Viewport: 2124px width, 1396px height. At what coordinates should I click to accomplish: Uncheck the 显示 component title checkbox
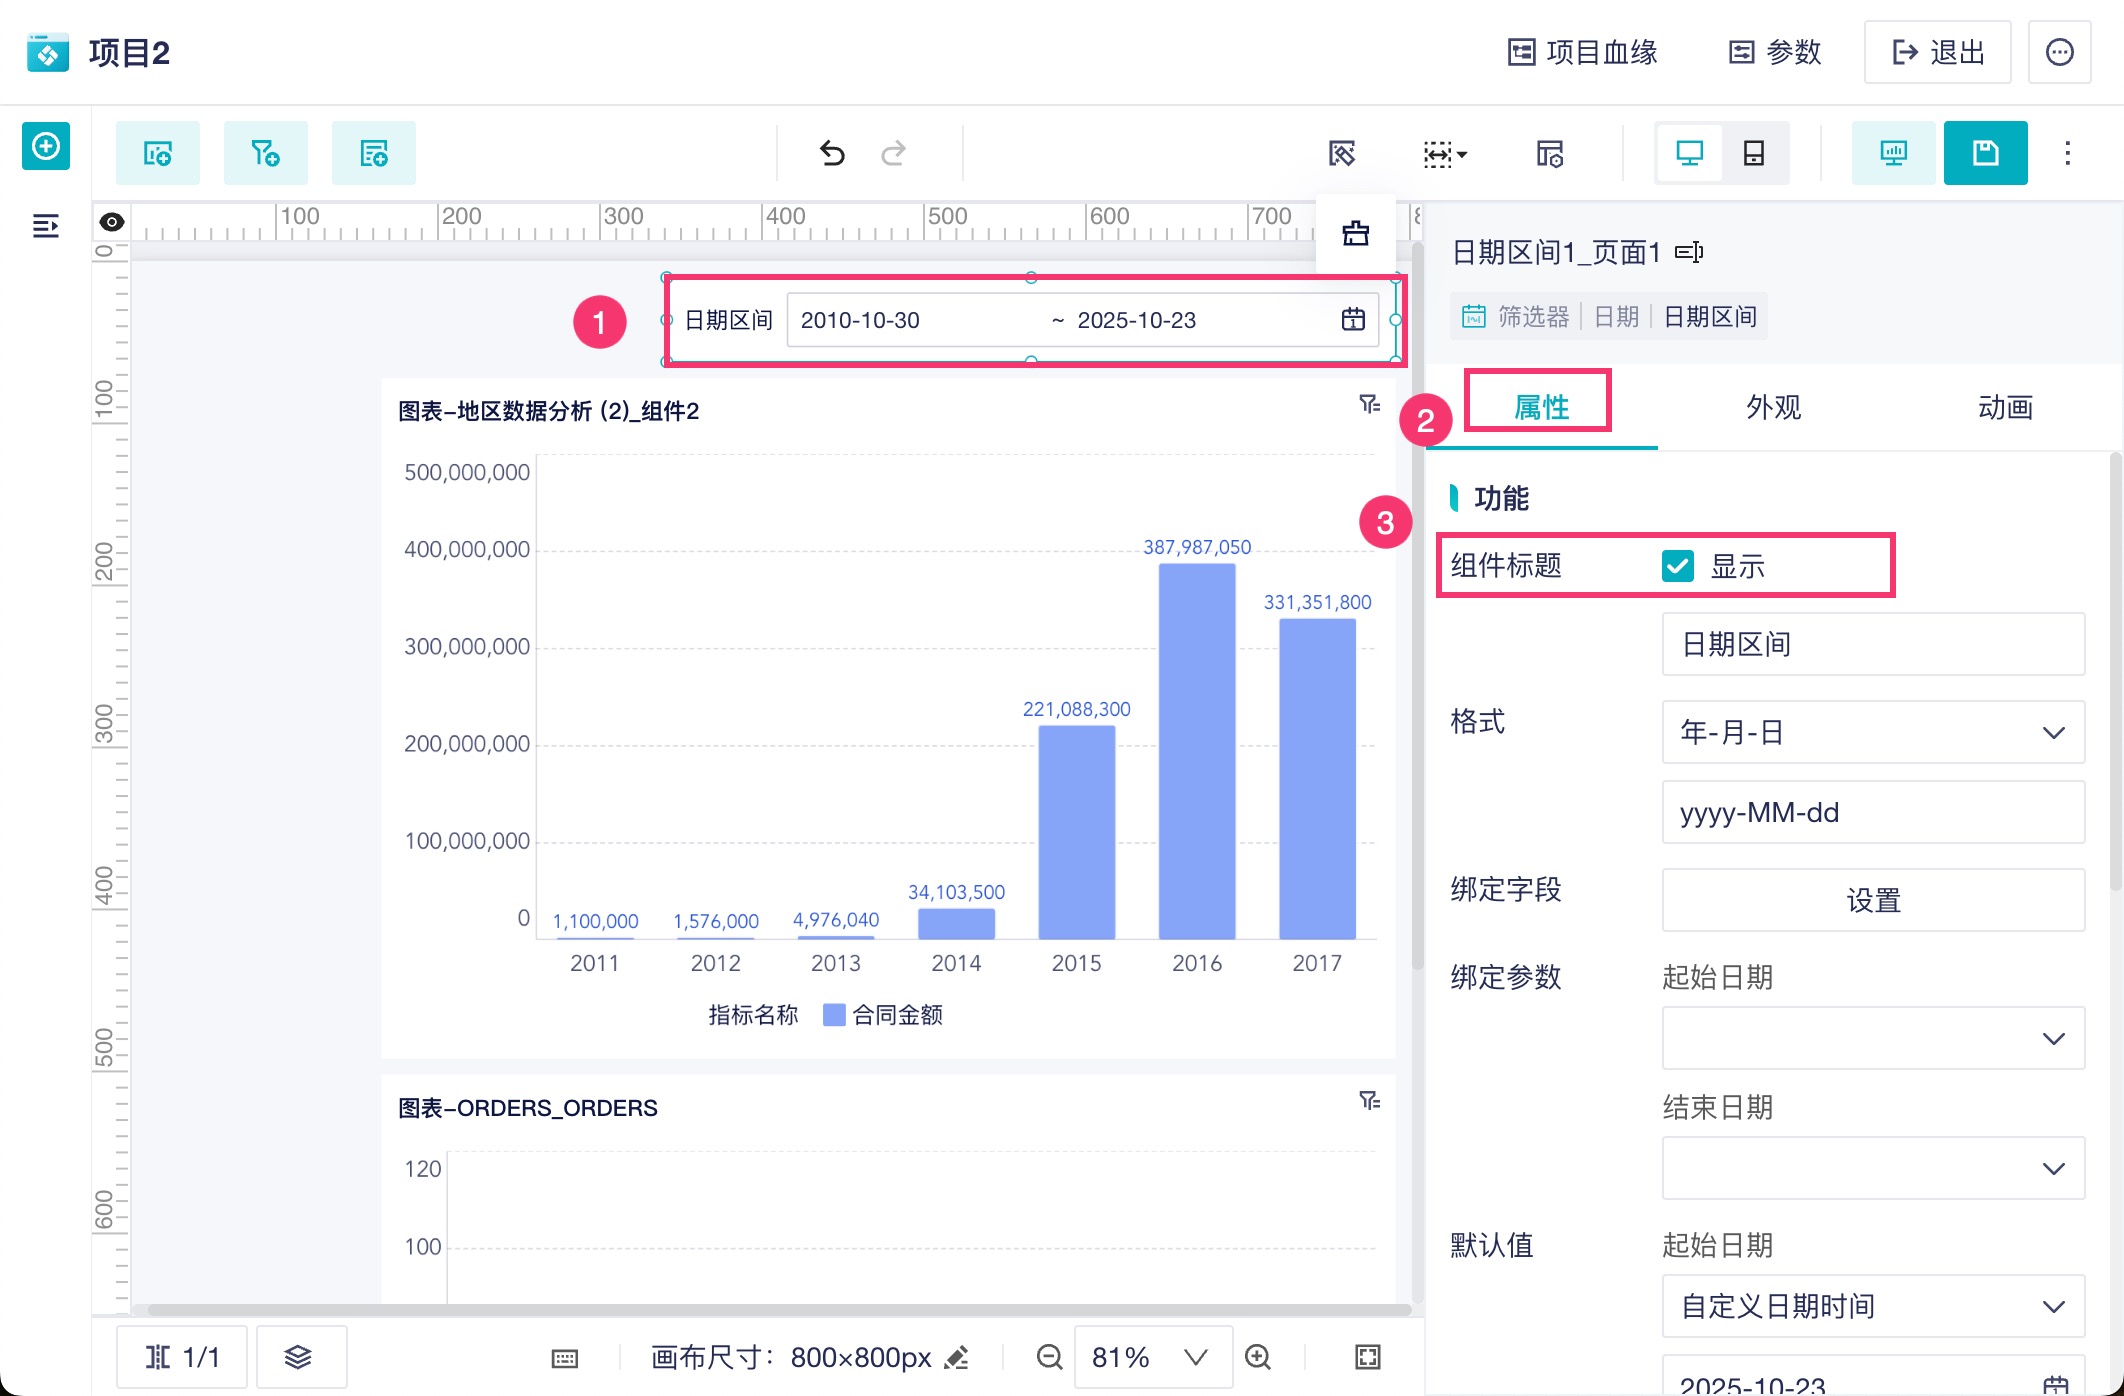coord(1677,566)
